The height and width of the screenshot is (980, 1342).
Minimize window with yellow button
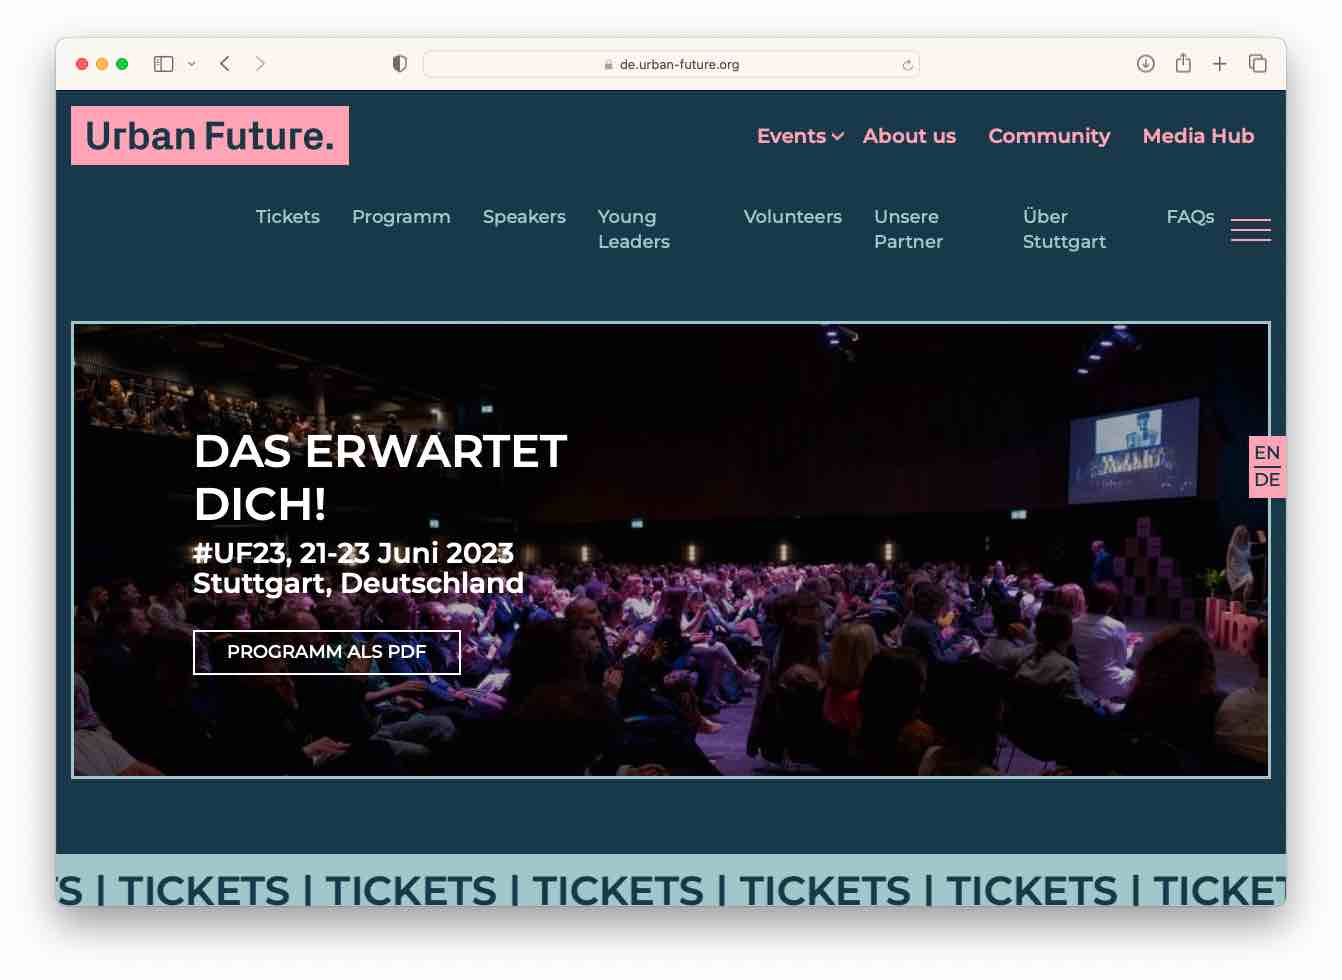102,64
